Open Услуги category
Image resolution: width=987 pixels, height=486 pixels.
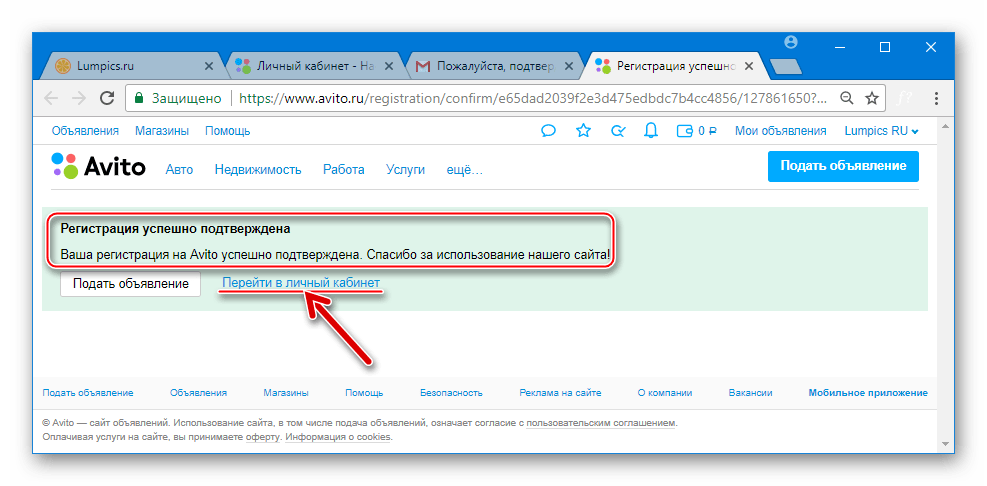pos(405,169)
